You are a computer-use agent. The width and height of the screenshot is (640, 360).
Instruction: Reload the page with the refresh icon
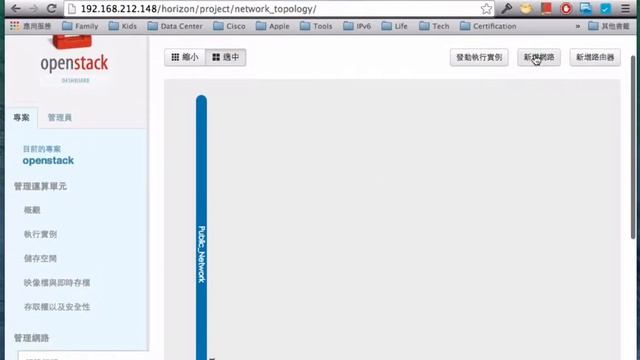51,9
